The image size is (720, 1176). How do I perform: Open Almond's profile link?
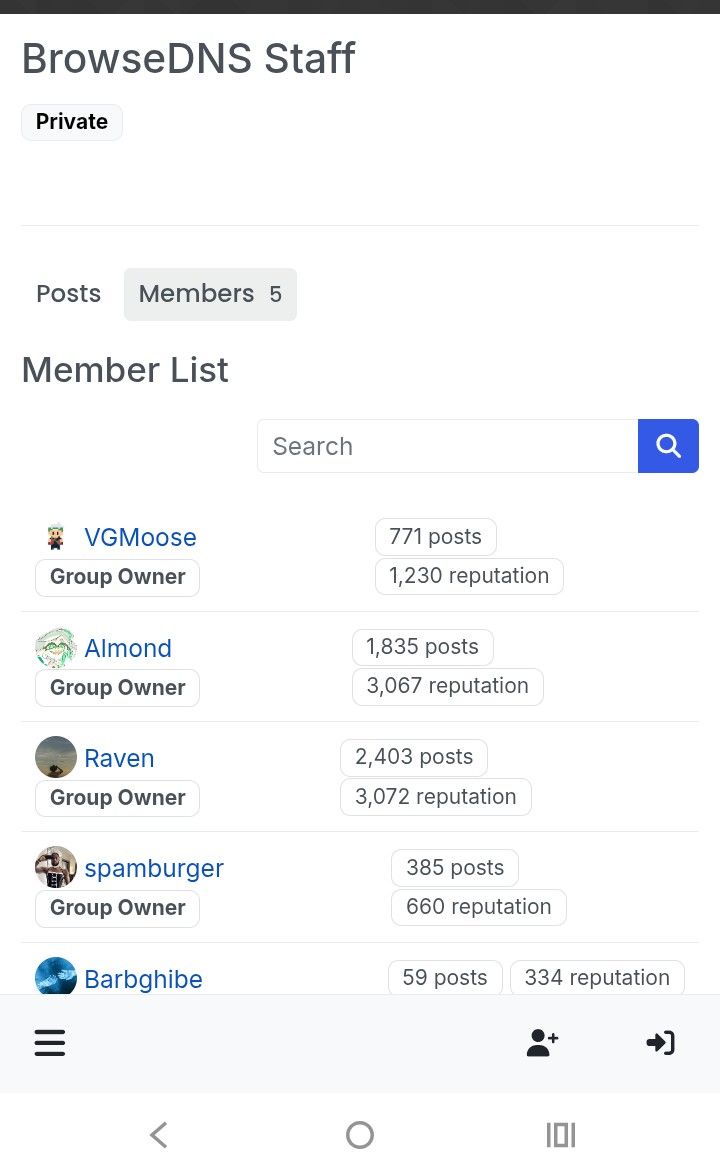pyautogui.click(x=128, y=648)
